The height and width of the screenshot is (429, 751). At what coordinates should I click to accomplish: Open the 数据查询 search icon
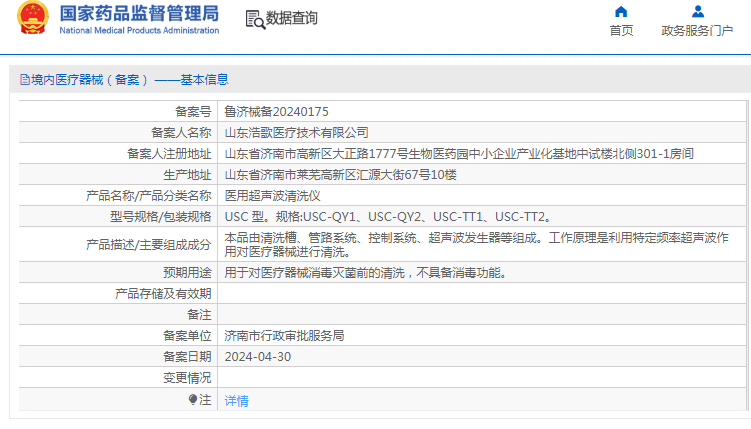[x=255, y=20]
